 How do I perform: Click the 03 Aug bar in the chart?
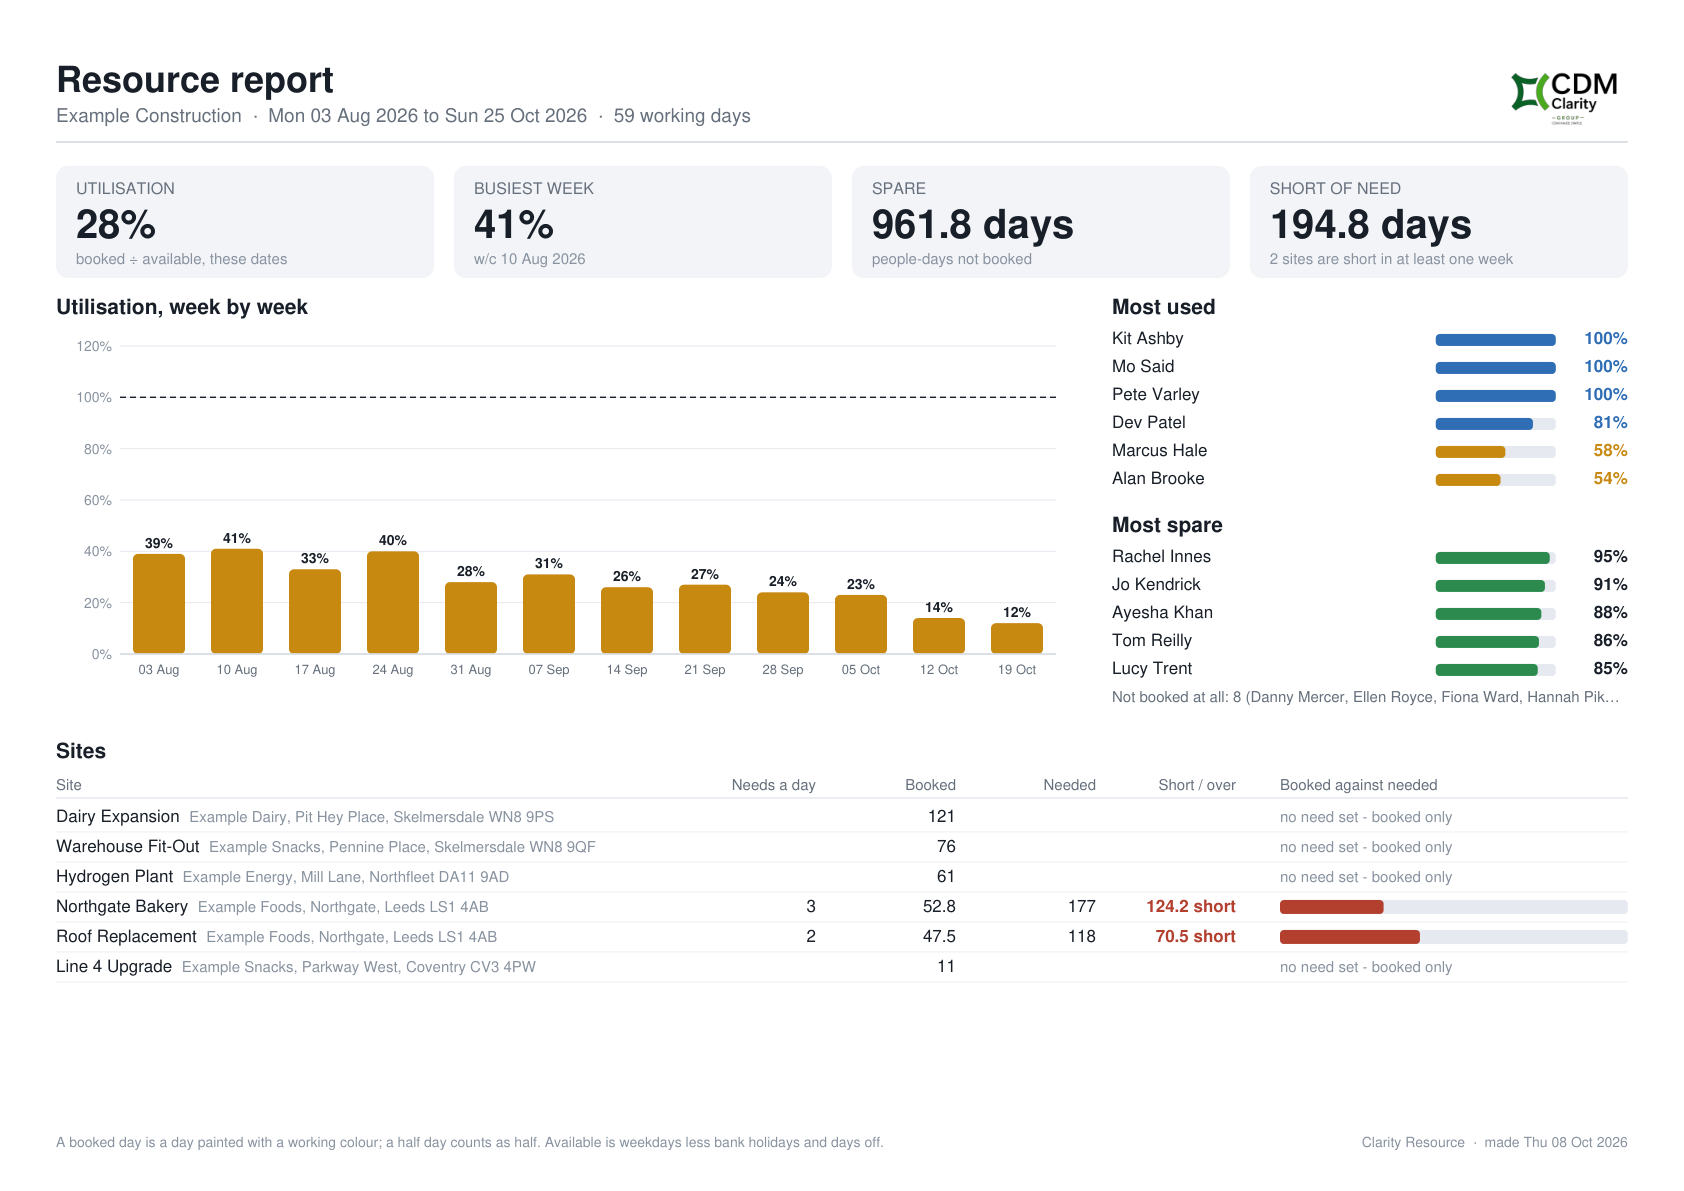pyautogui.click(x=159, y=604)
